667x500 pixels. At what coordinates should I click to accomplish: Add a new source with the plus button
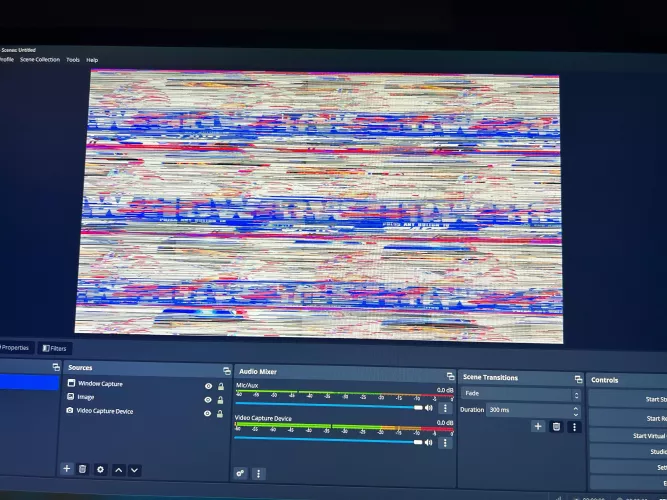67,469
